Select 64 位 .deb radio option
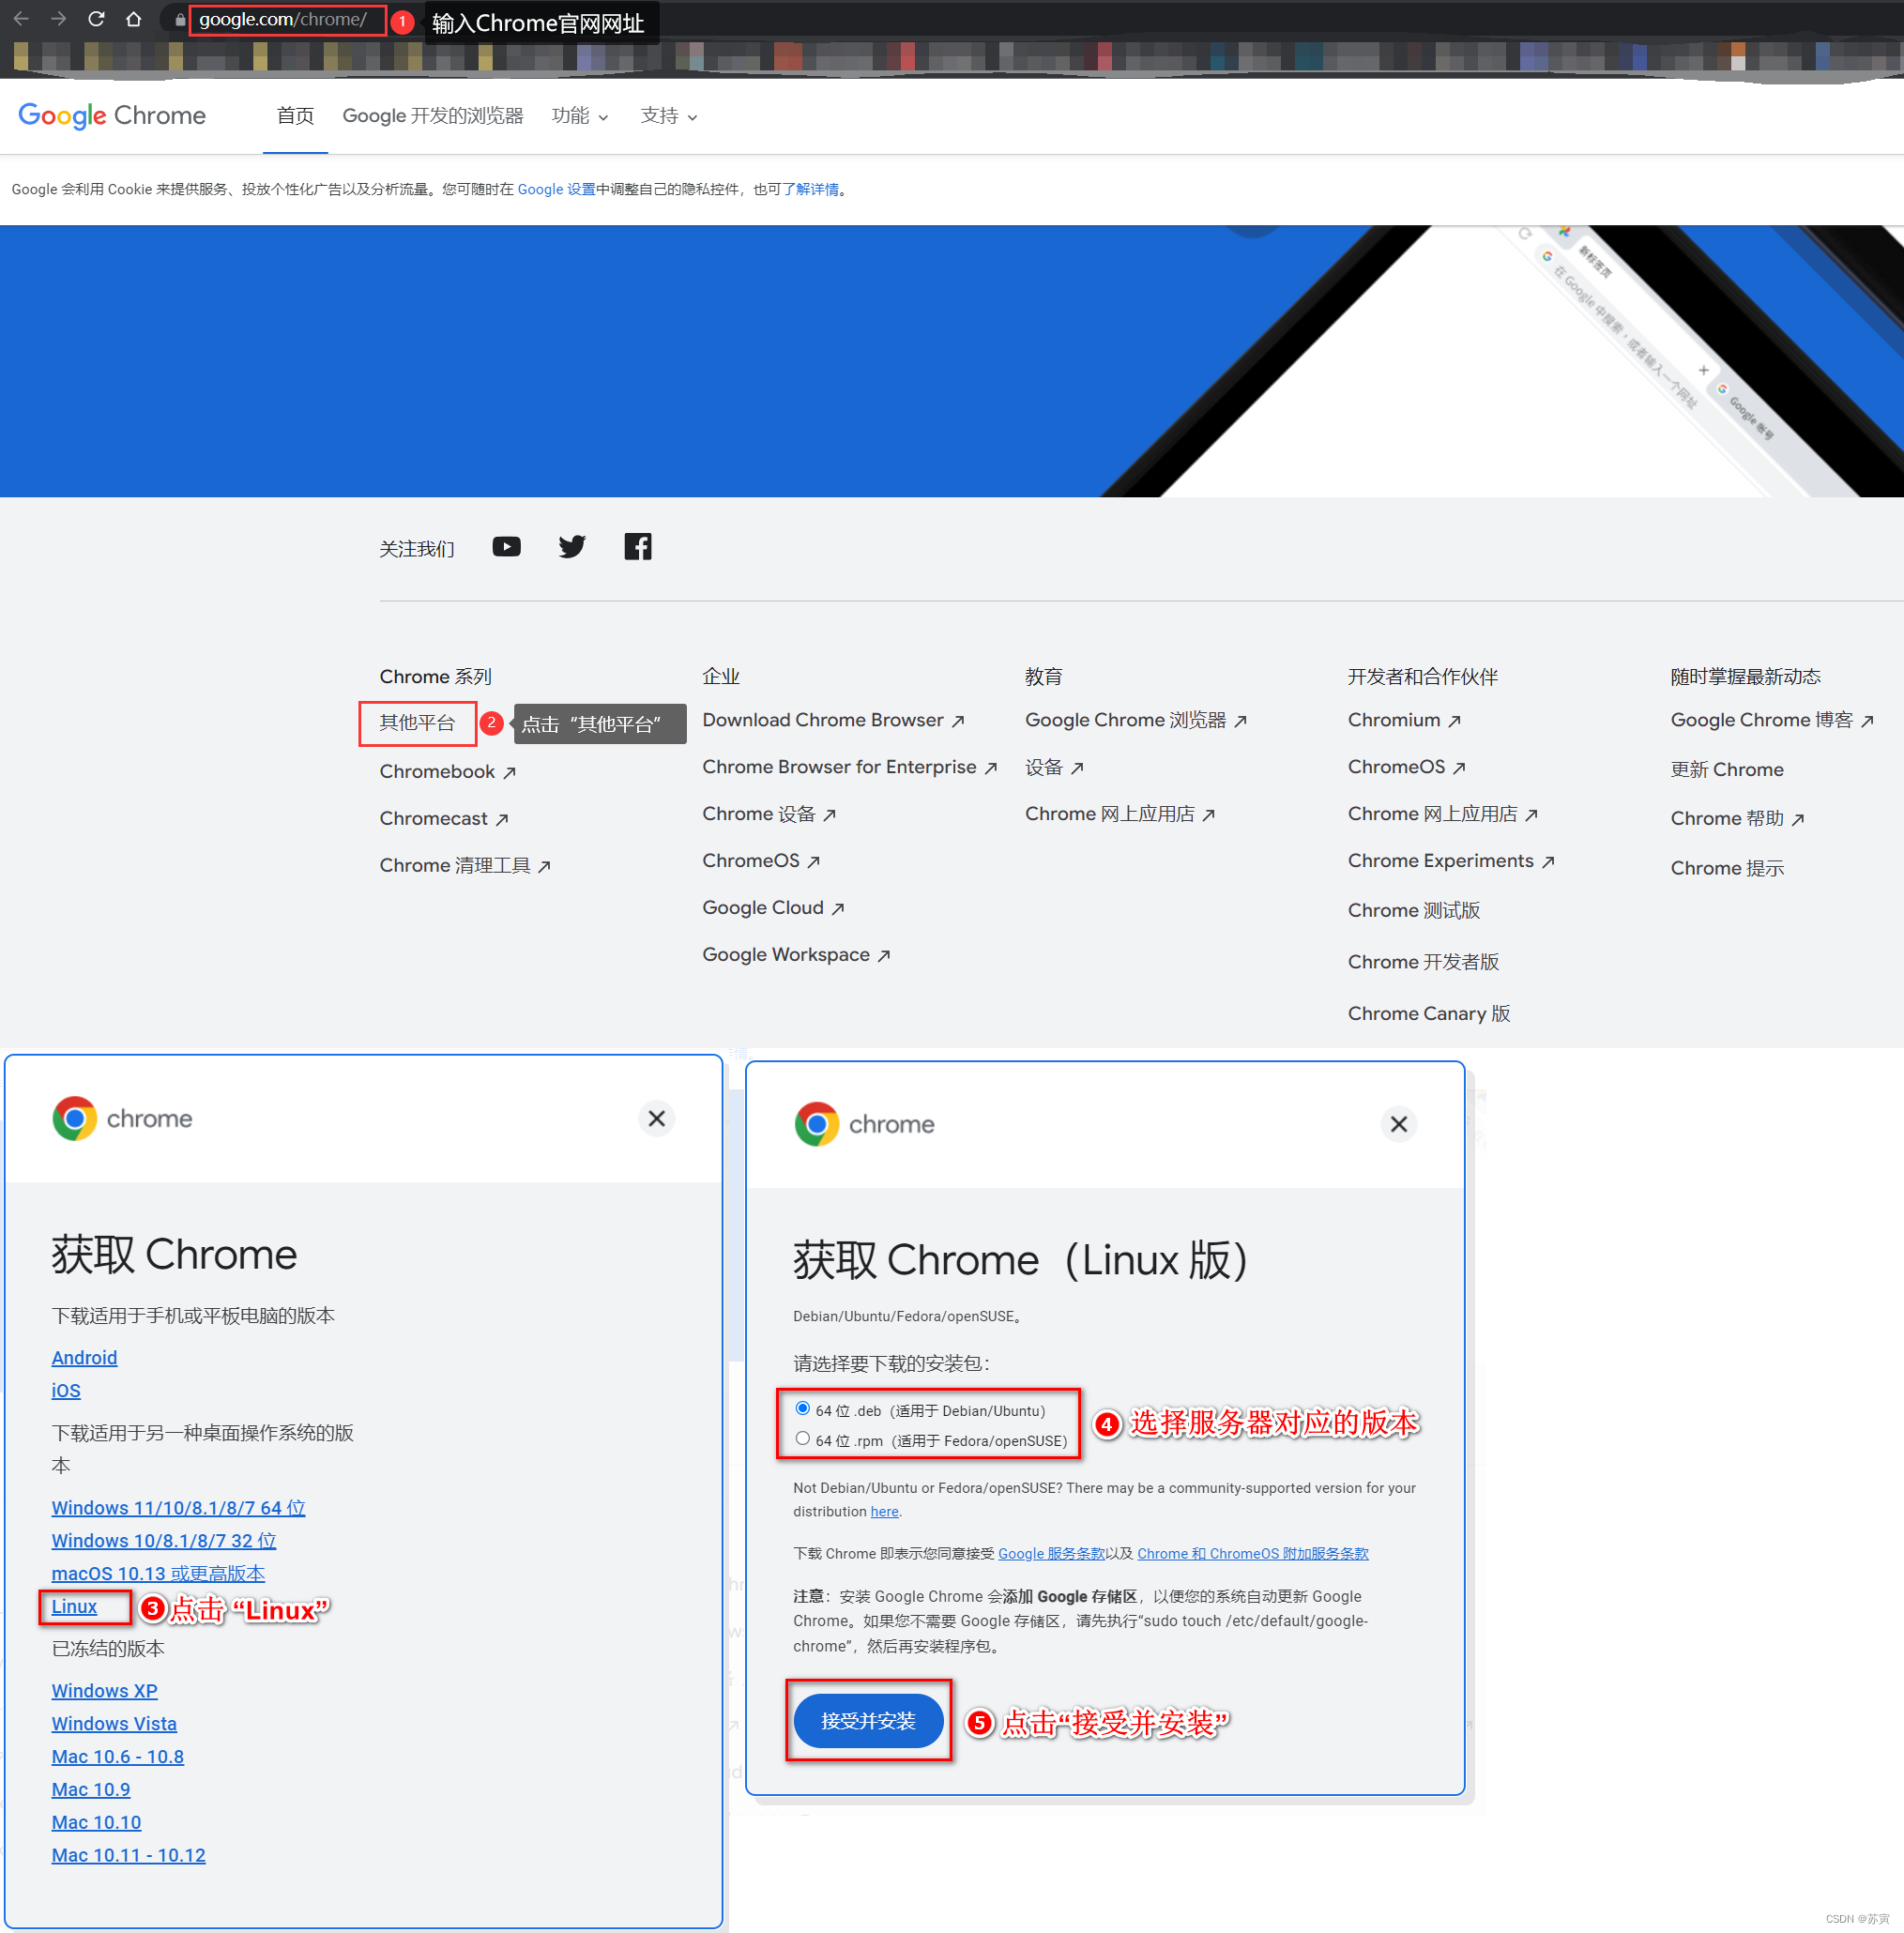 [x=803, y=1408]
